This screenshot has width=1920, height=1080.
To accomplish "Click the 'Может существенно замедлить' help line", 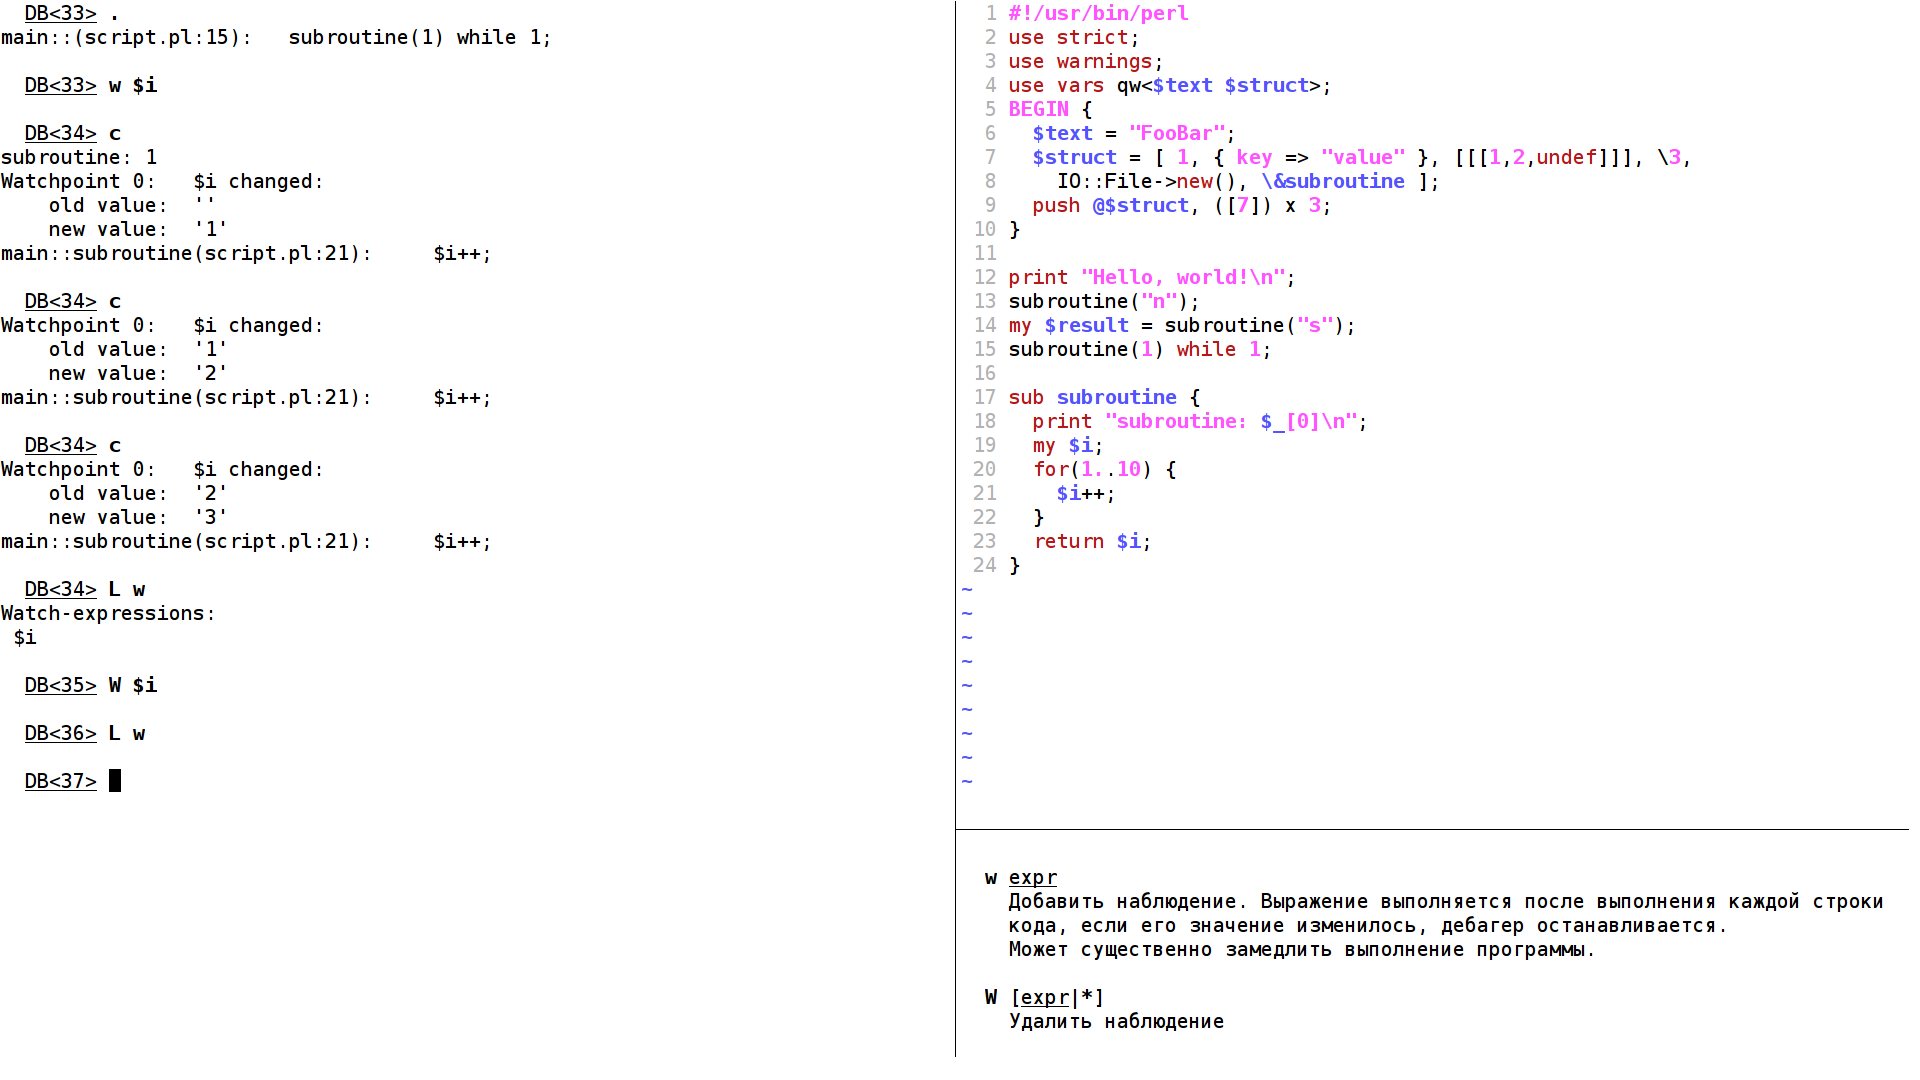I will [1302, 949].
